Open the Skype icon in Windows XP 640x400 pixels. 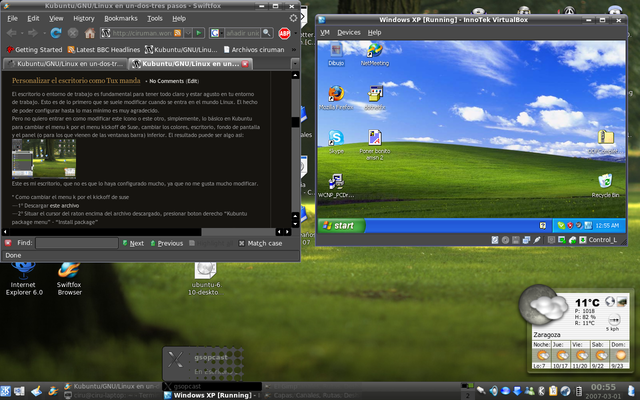point(336,142)
